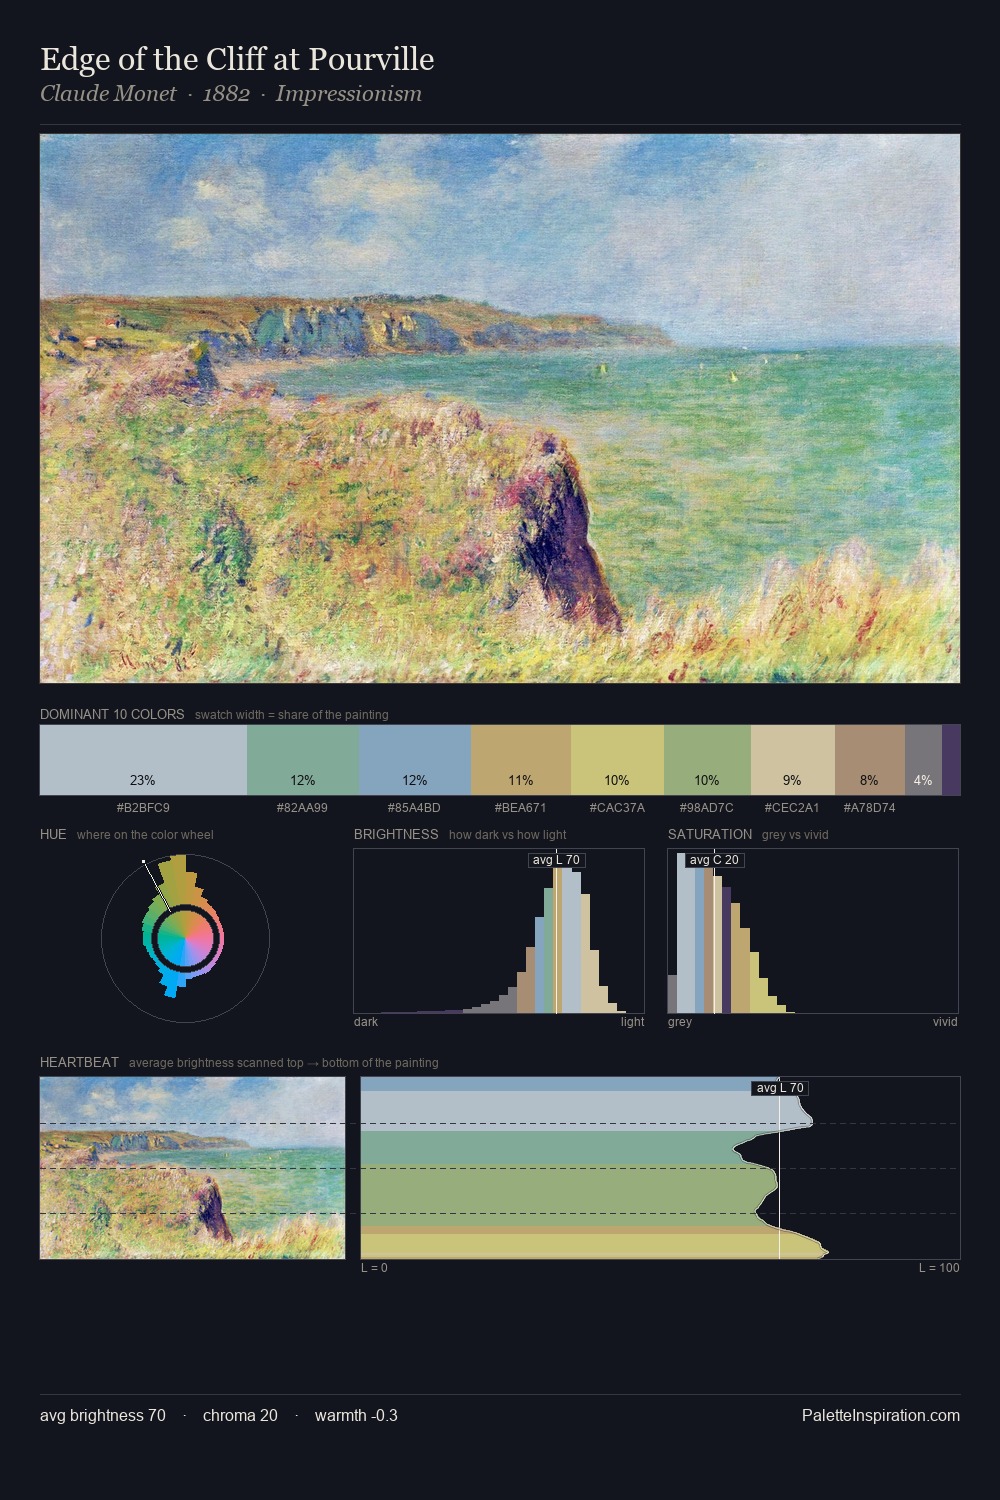Screen dimensions: 1000x1500
Task: Click the saturation histogram chart
Action: [x=813, y=931]
